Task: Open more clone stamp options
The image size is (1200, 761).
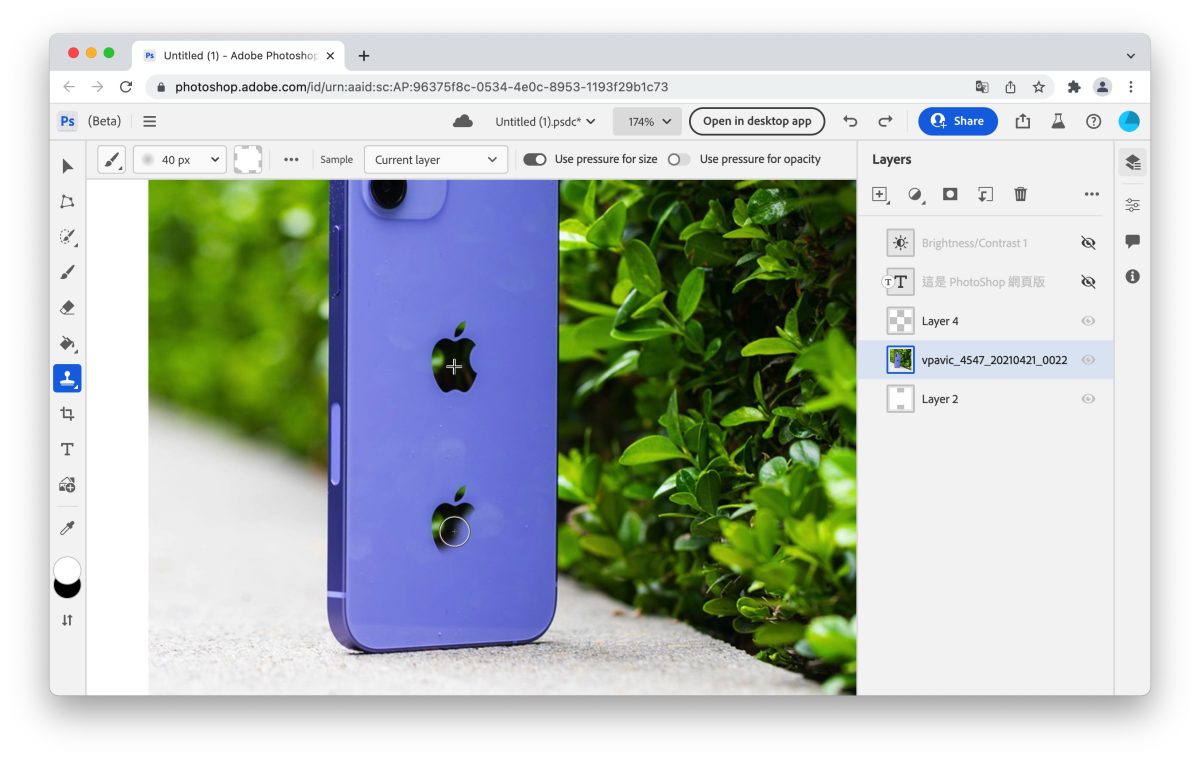Action: pos(291,159)
